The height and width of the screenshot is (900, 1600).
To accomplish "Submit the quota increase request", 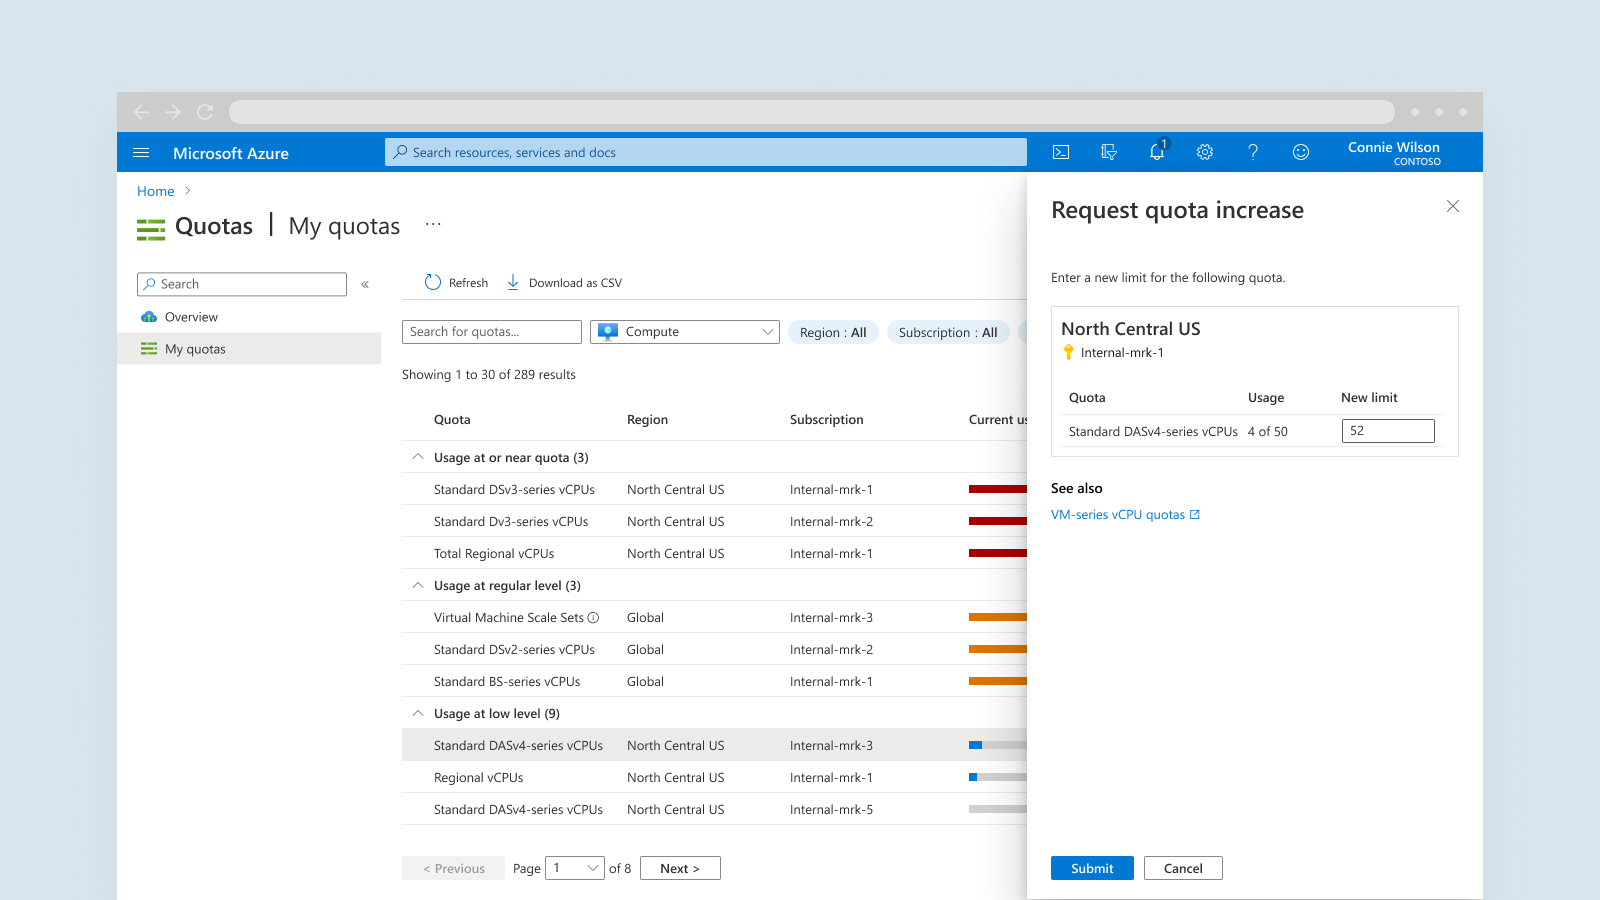I will 1092,868.
